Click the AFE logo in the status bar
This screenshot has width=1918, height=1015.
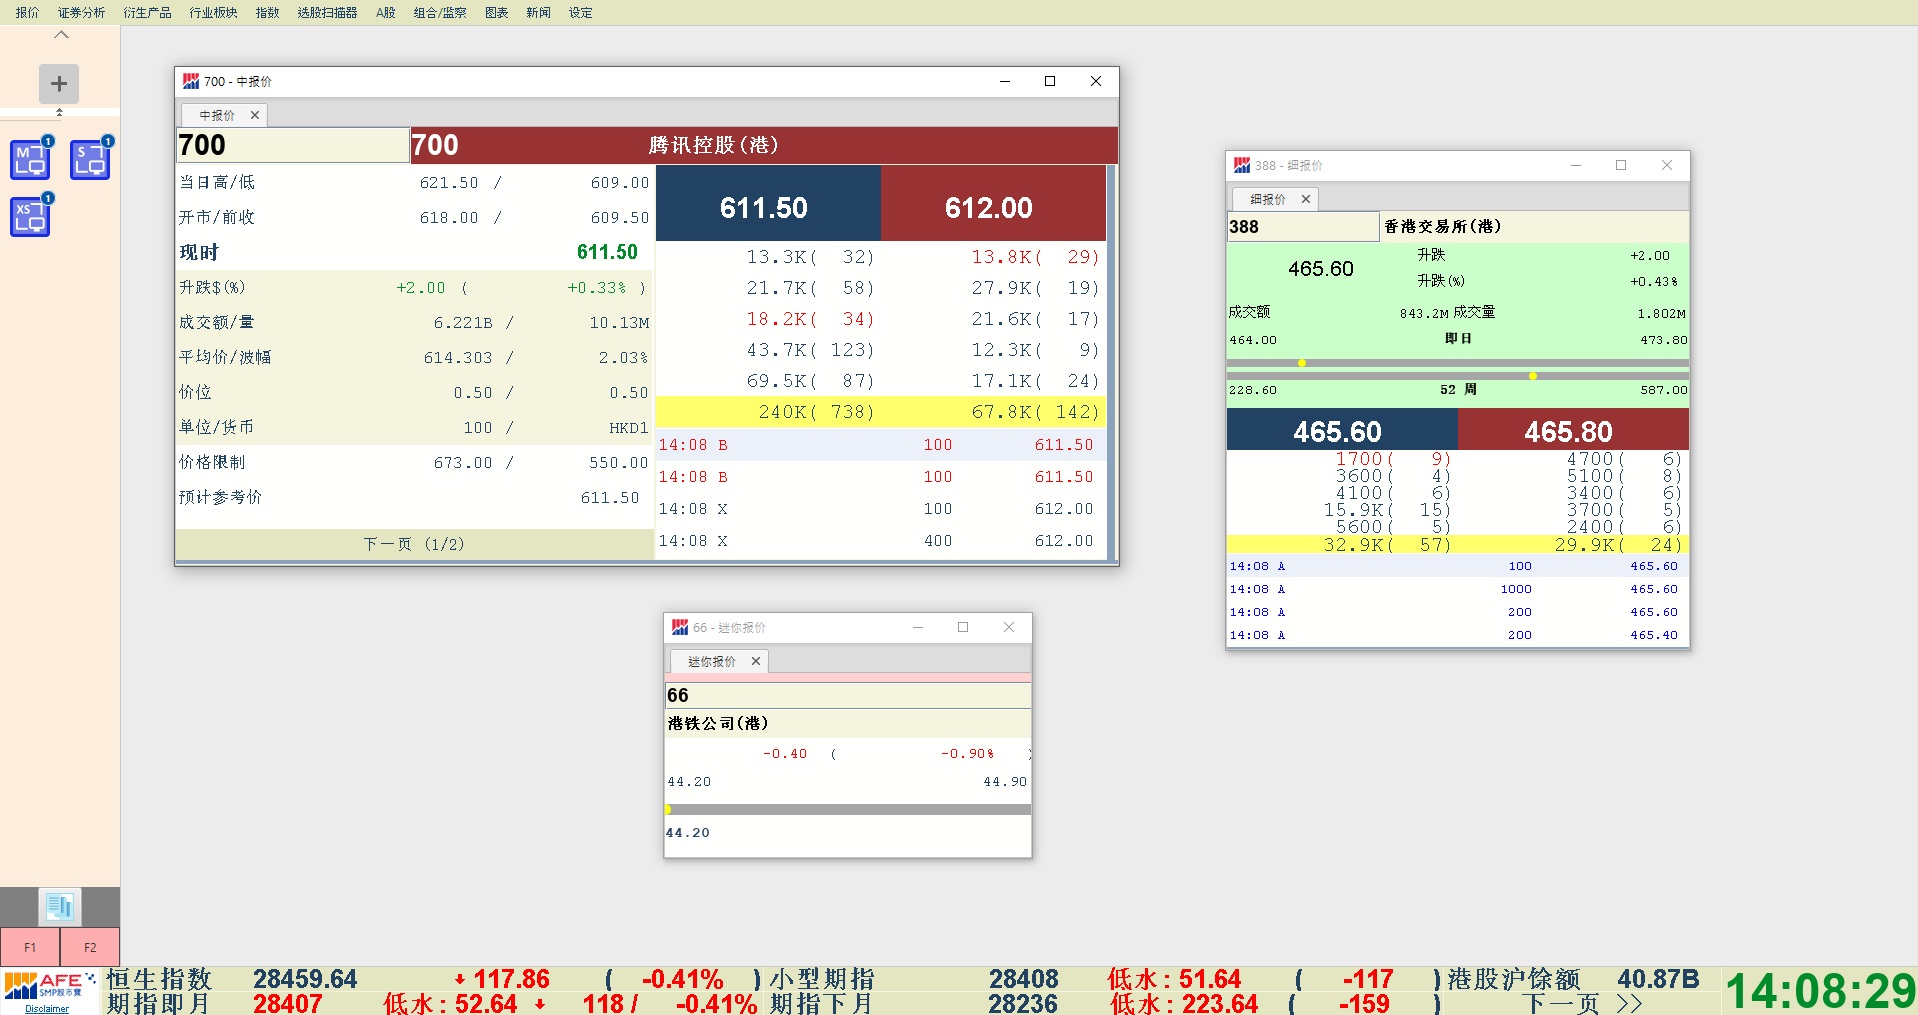point(48,986)
